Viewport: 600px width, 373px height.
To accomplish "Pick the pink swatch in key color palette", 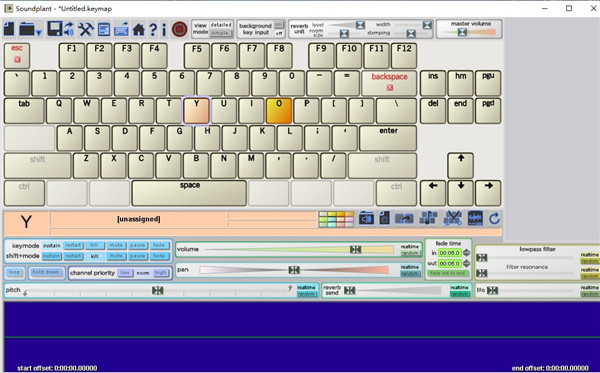I will [349, 220].
